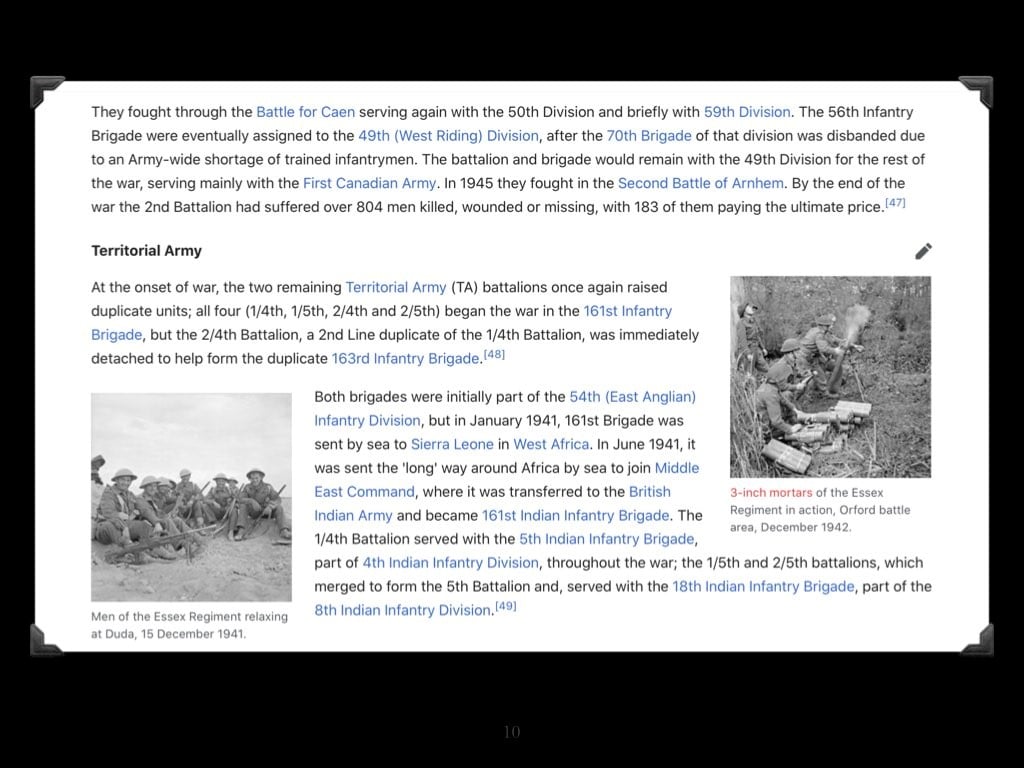Click citation reference number 47
Image resolution: width=1024 pixels, height=768 pixels.
click(x=895, y=203)
